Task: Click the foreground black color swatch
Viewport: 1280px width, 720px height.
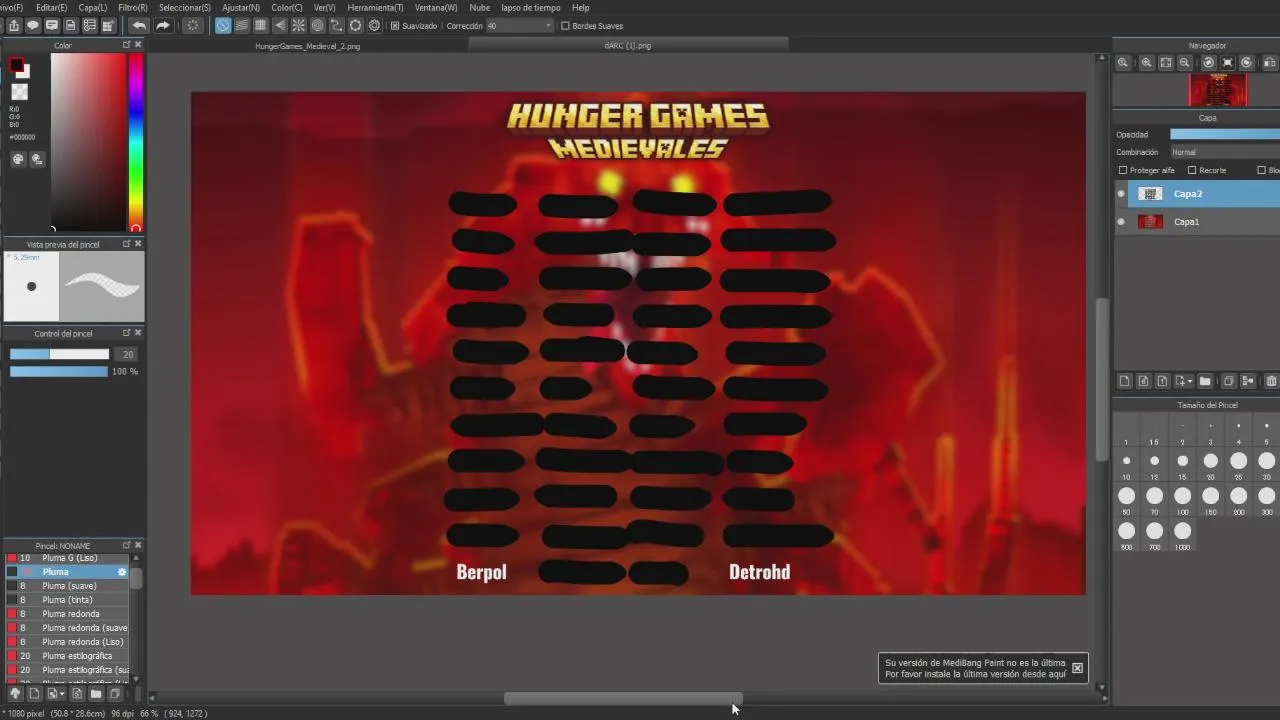Action: click(x=16, y=66)
